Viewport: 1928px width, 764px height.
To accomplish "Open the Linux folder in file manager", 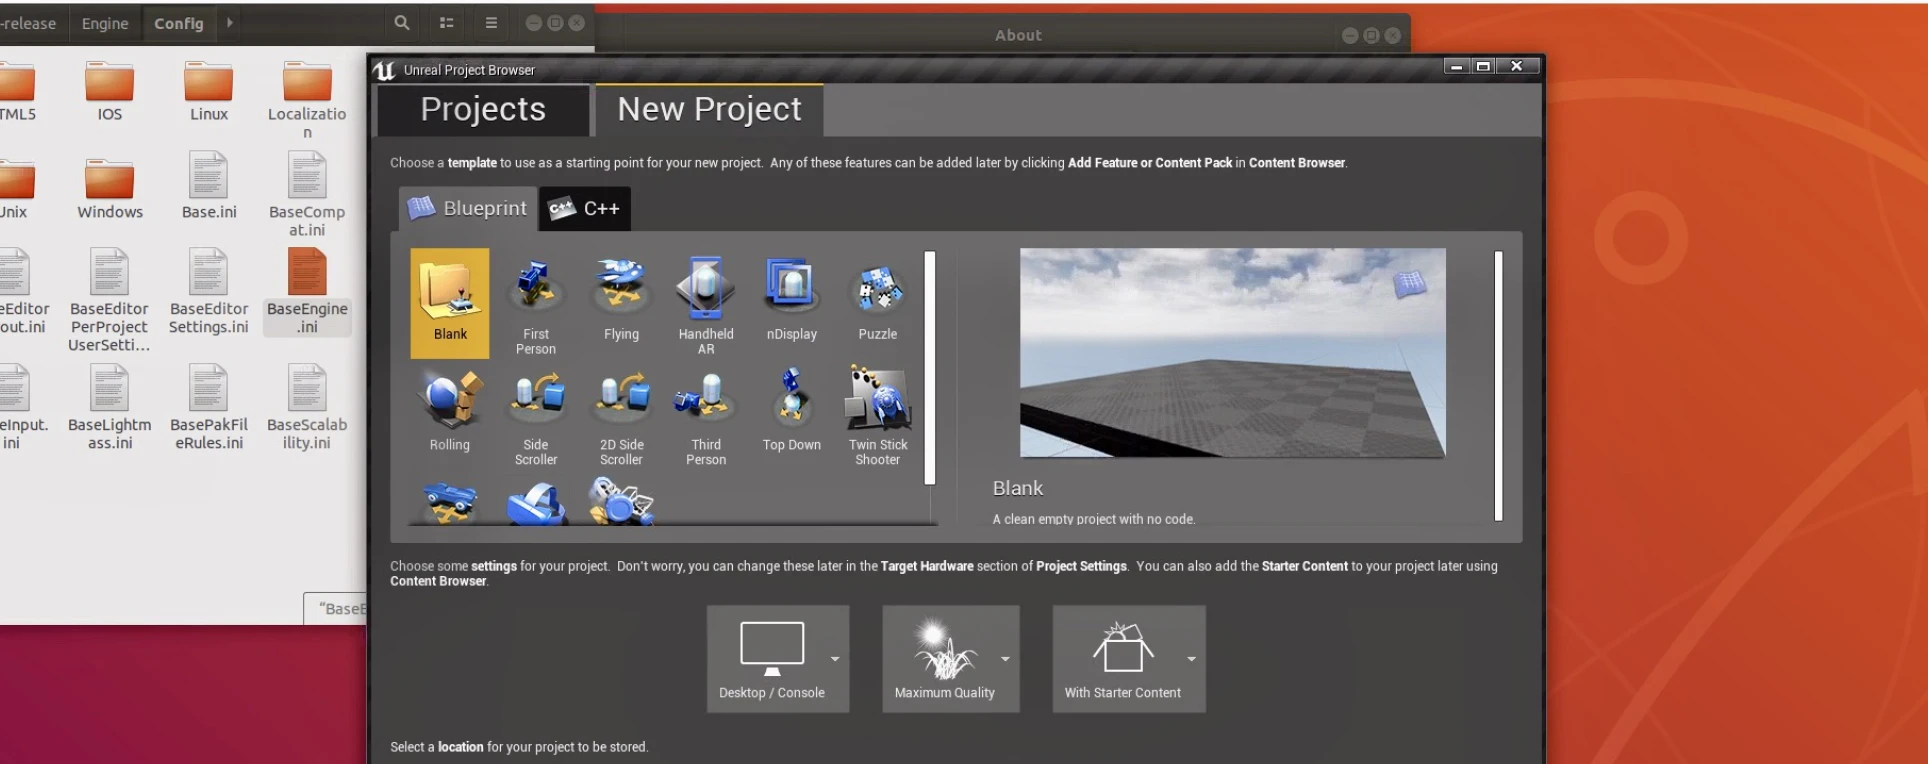I will click(x=209, y=92).
